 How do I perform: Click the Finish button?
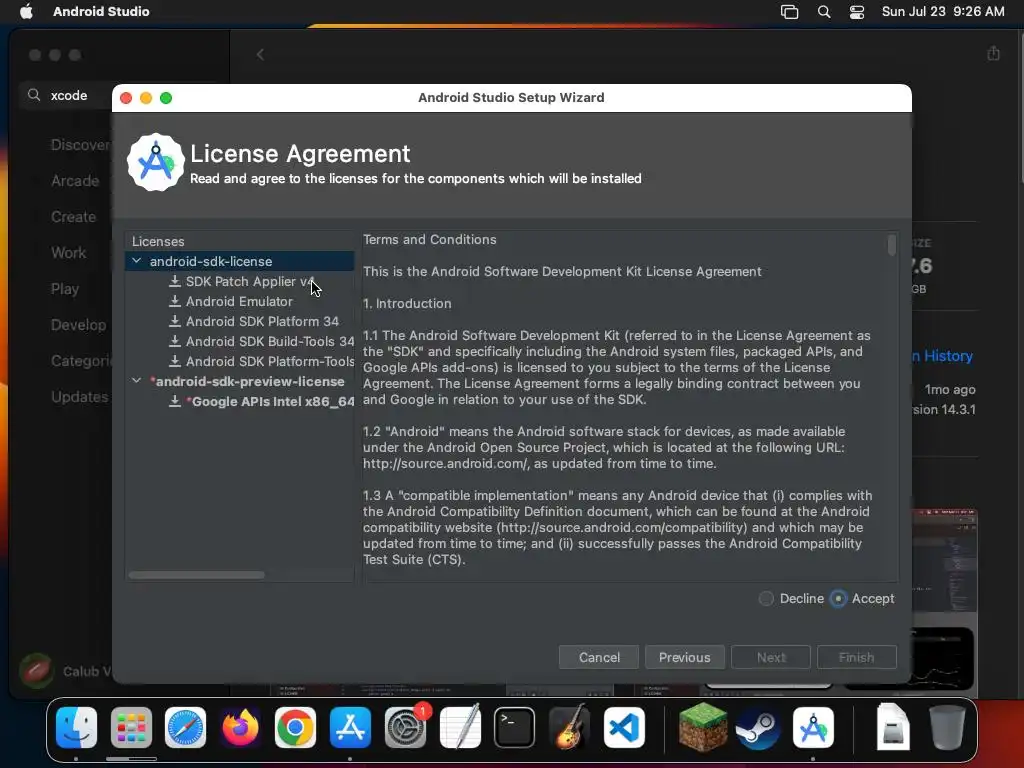pyautogui.click(x=857, y=657)
